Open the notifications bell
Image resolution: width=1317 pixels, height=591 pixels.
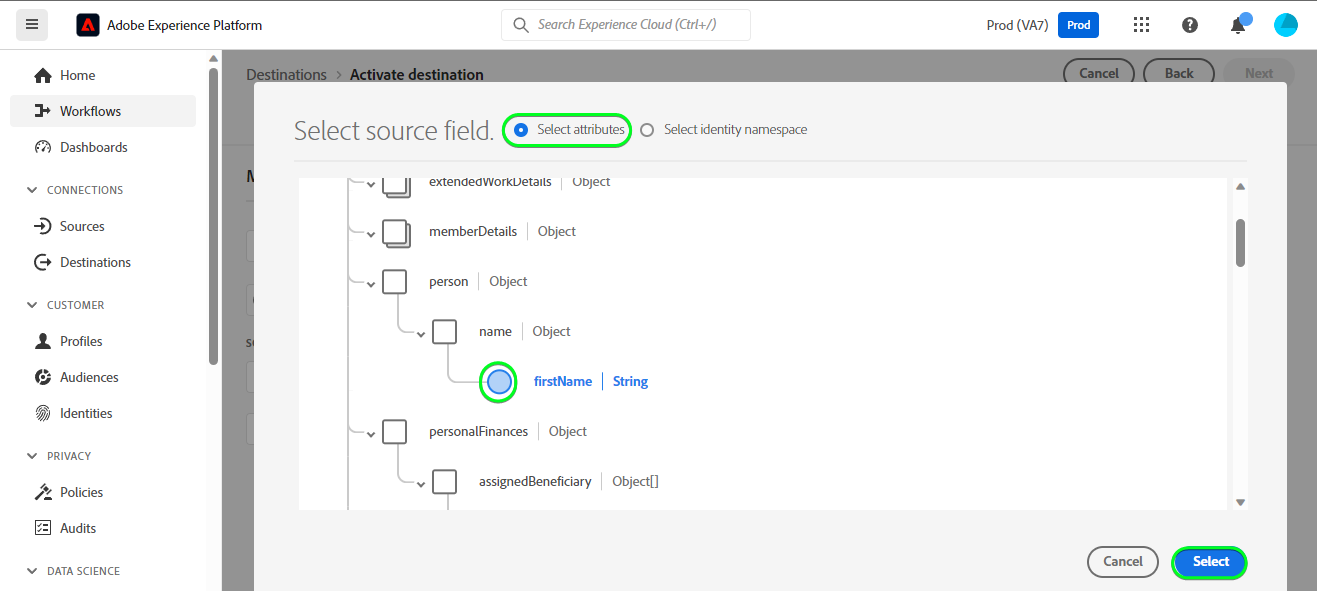tap(1238, 25)
